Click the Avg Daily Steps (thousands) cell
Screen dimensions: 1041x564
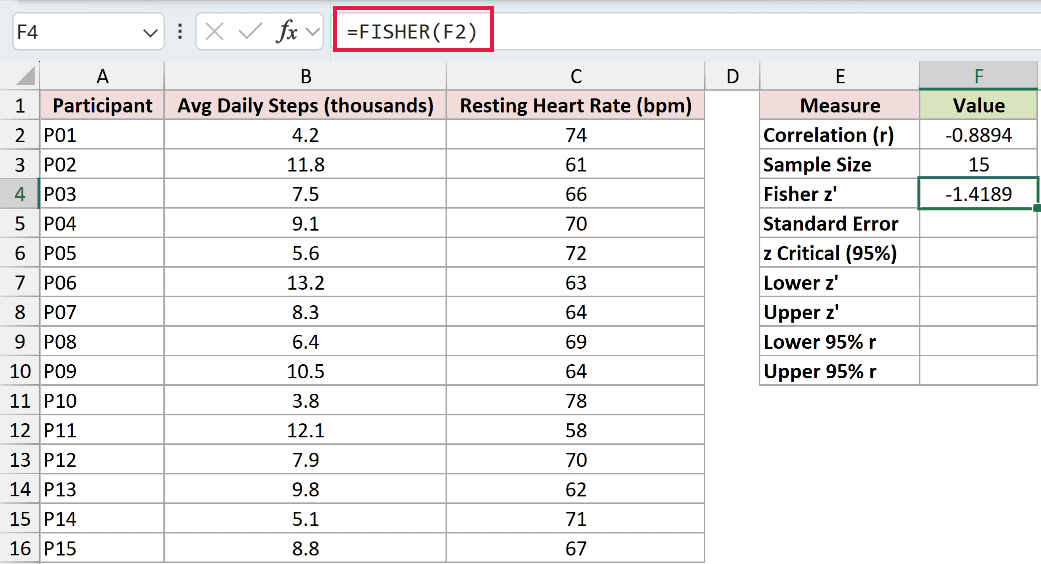tap(305, 106)
